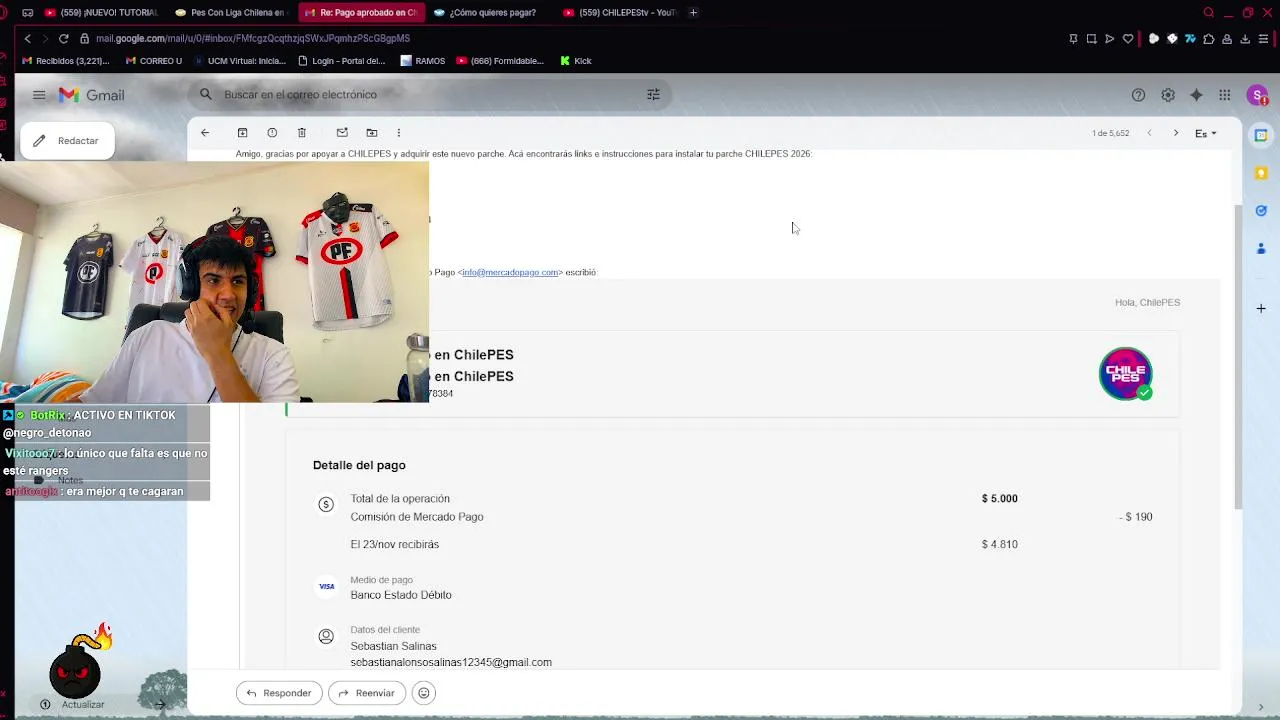Open the CORREO U bookmark
1280x720 pixels.
coord(154,61)
